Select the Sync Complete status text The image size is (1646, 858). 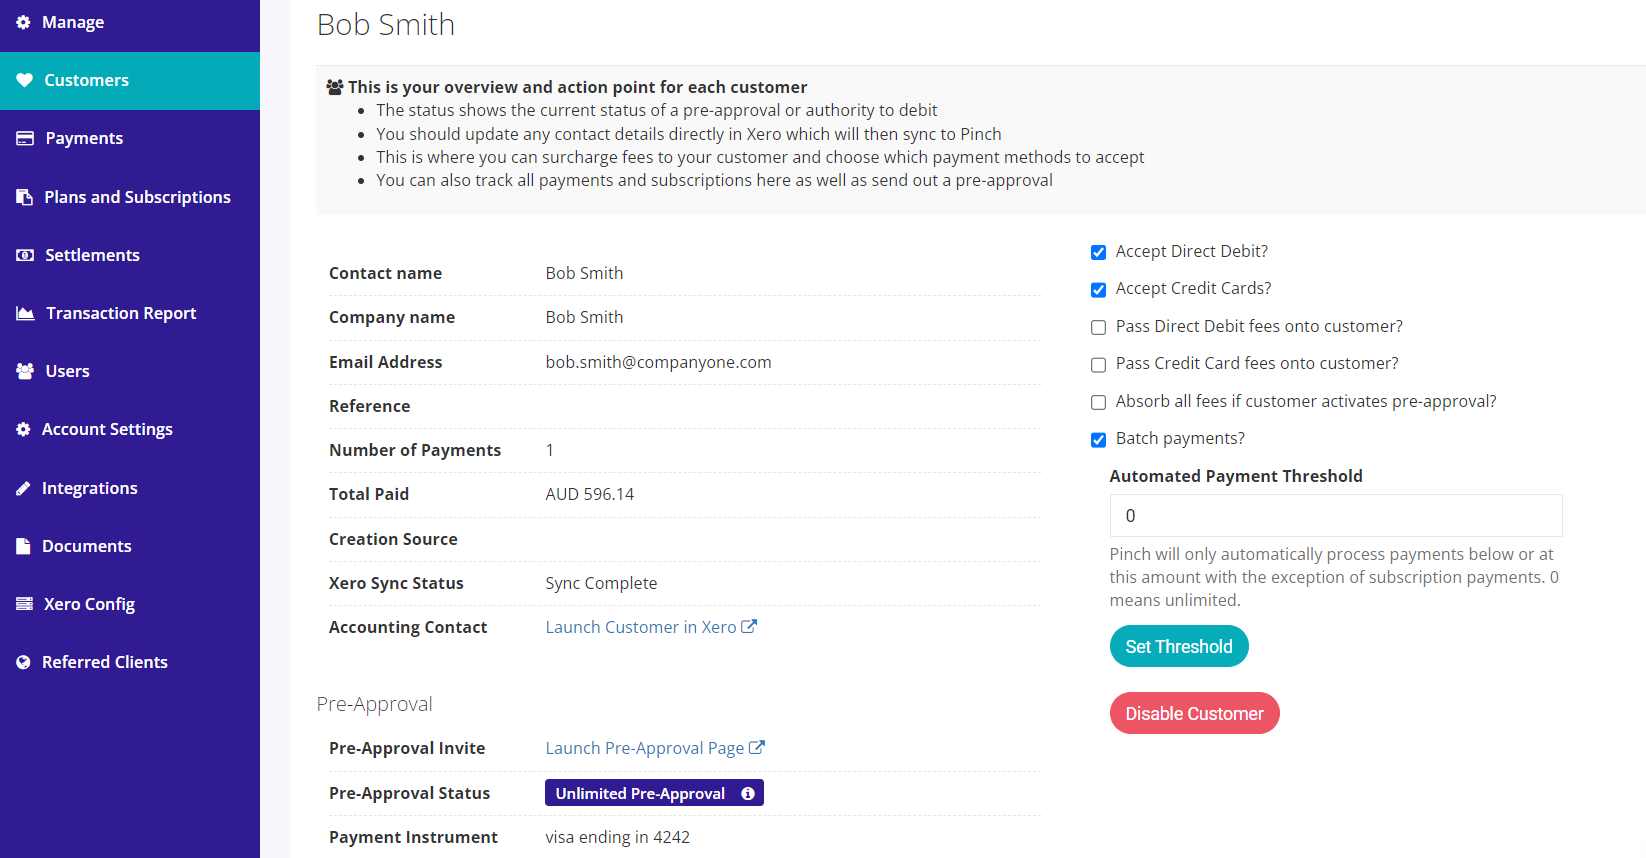click(x=601, y=583)
